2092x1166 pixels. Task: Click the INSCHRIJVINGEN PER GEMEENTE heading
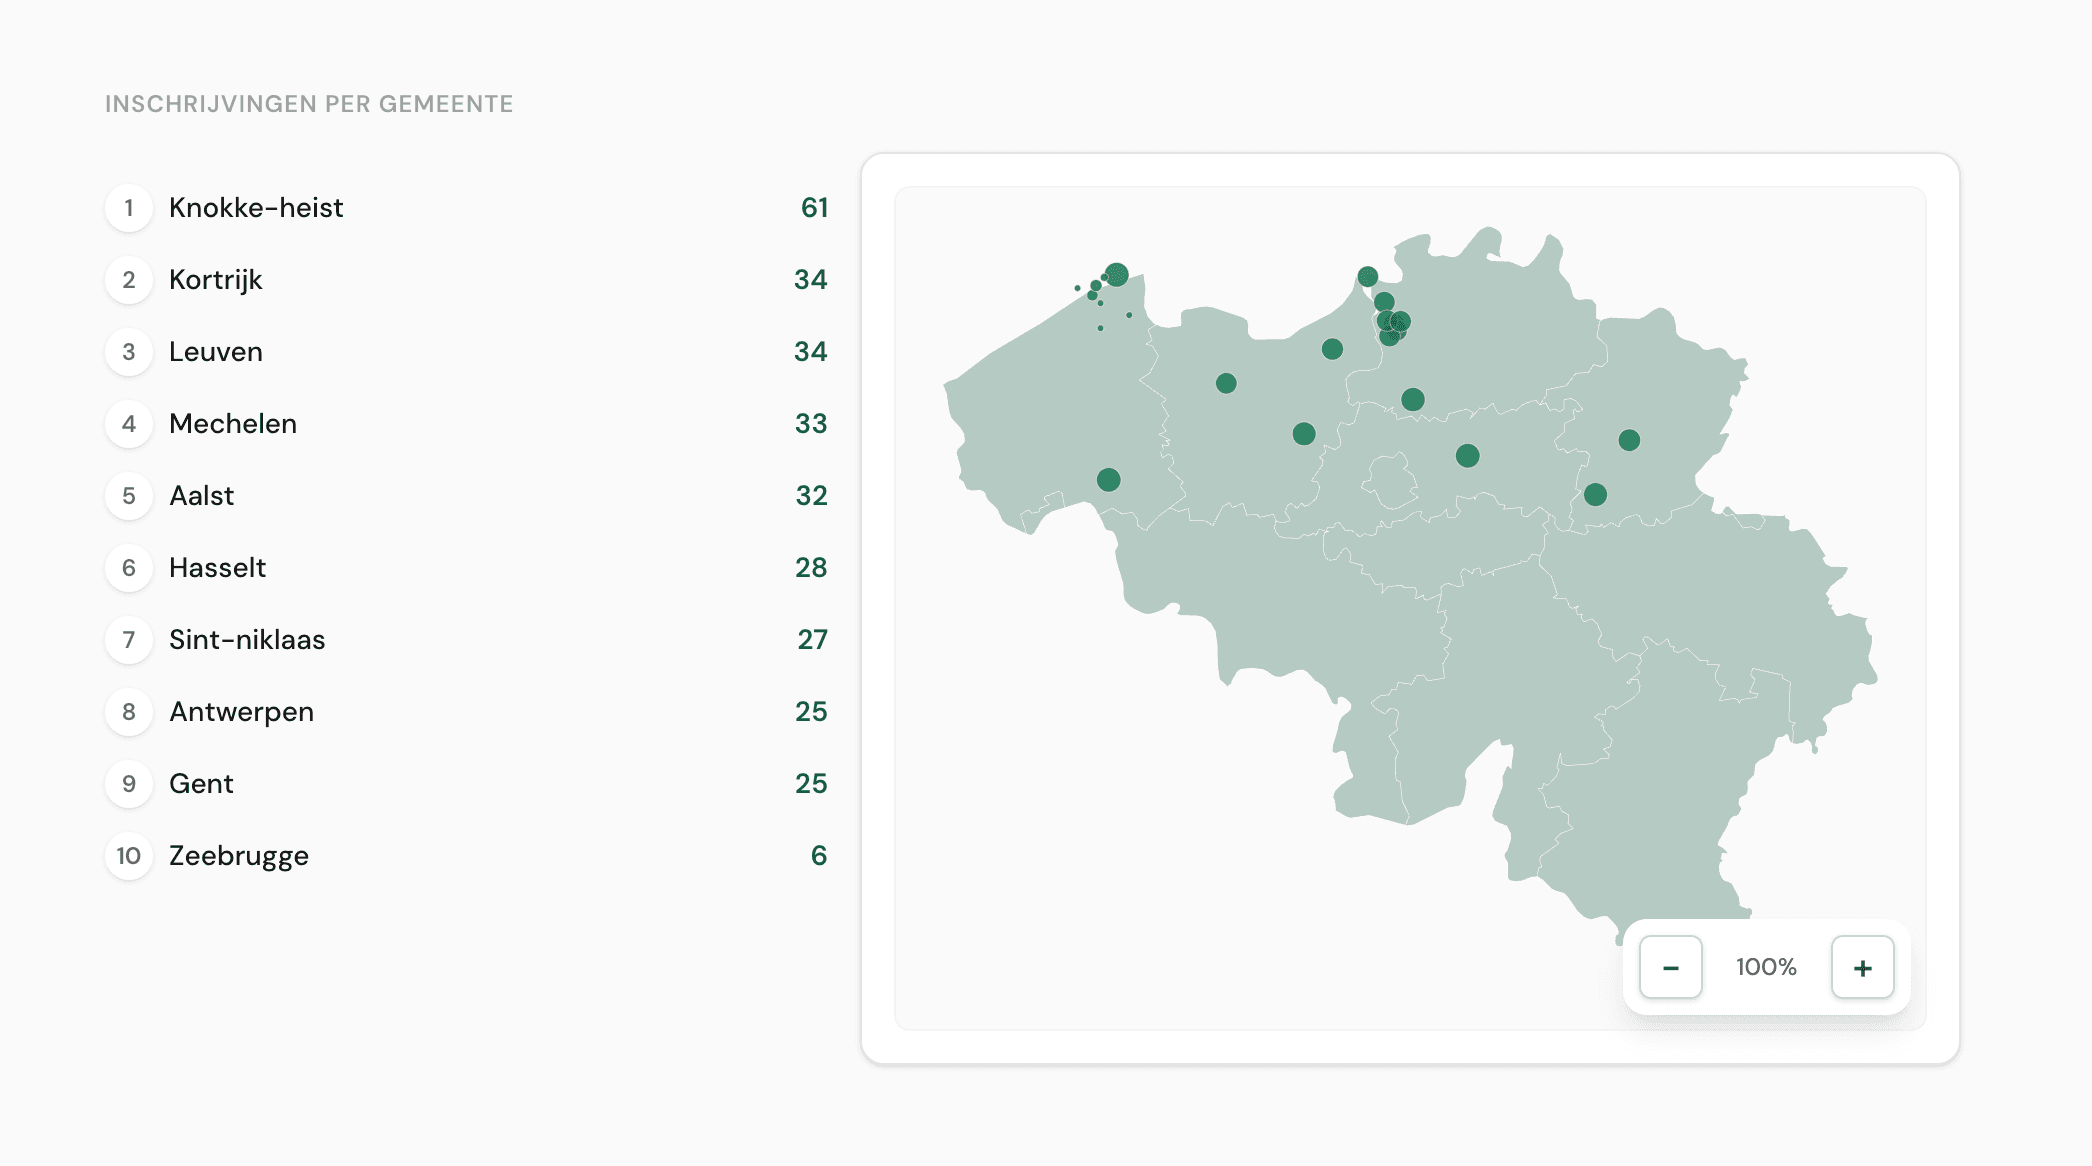[x=308, y=103]
